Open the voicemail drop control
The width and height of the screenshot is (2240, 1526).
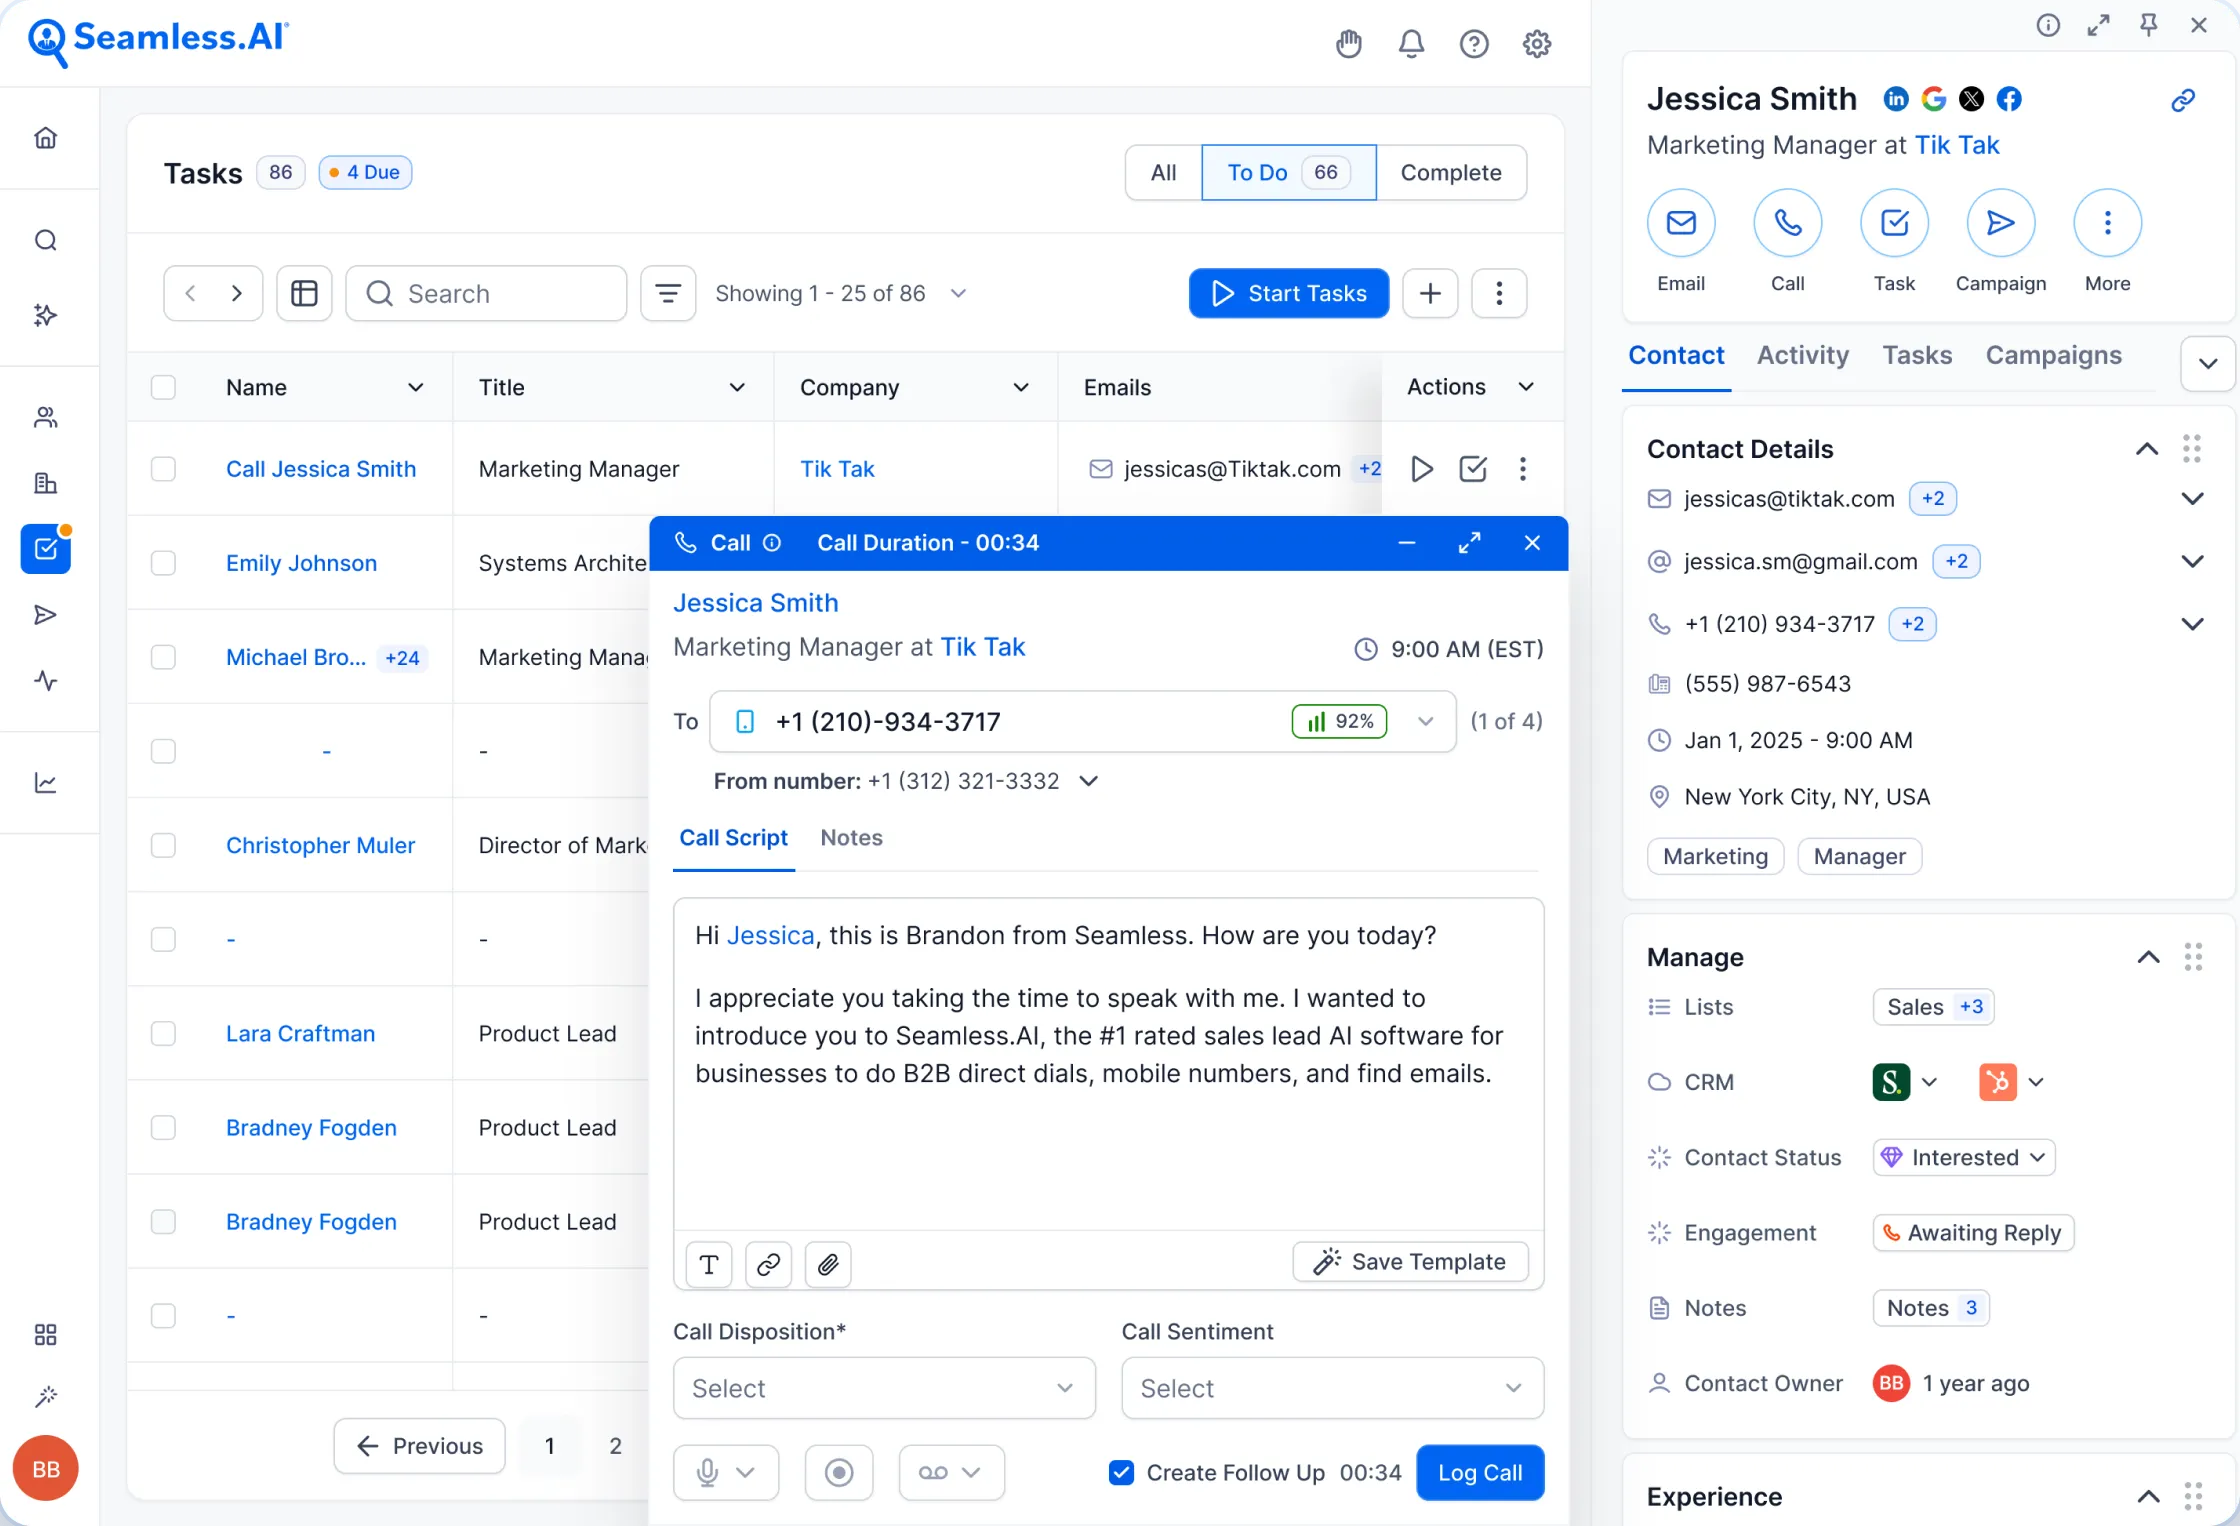[951, 1472]
